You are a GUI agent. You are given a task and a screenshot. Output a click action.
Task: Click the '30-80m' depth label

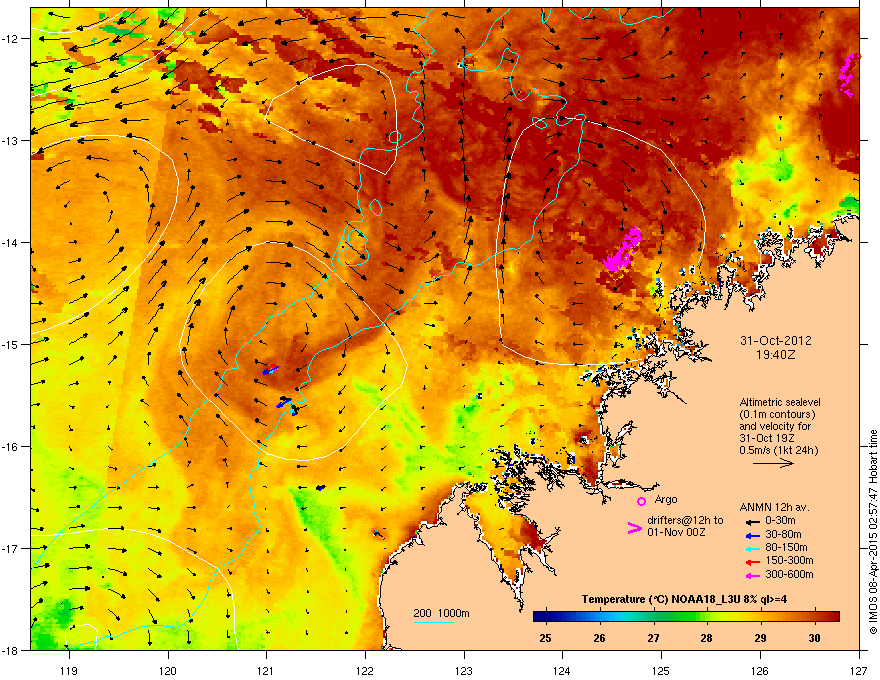(x=783, y=535)
